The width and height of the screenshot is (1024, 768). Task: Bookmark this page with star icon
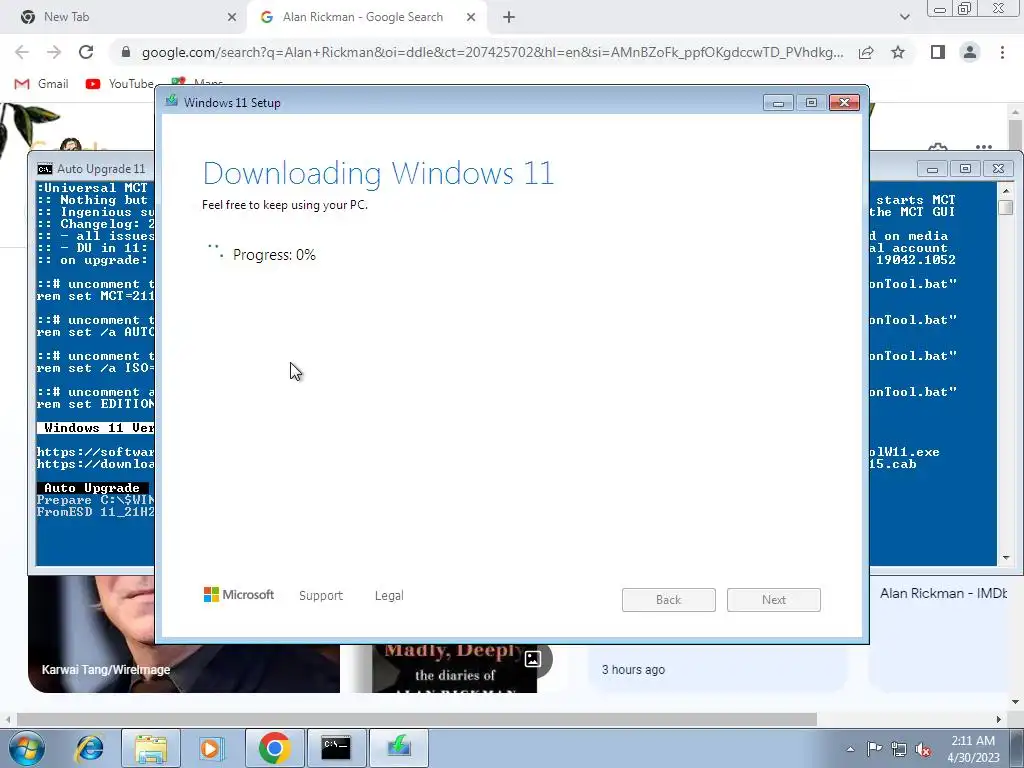pos(898,52)
